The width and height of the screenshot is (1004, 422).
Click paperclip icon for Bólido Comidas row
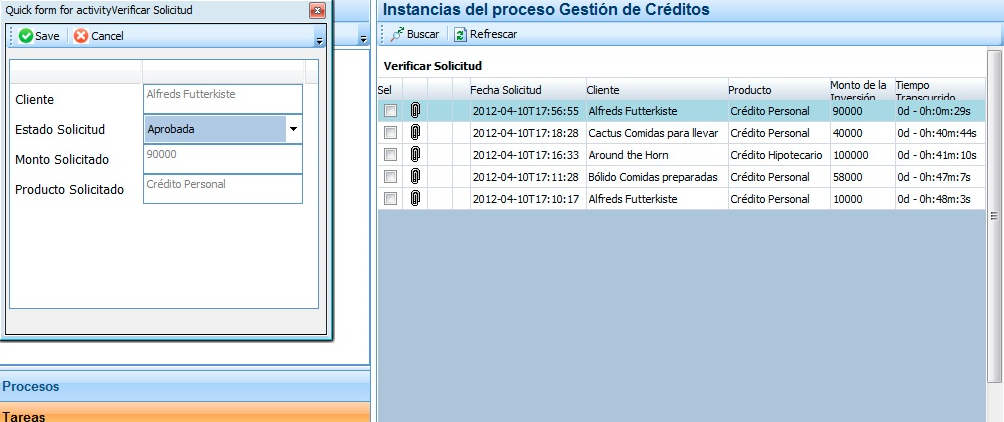(415, 177)
